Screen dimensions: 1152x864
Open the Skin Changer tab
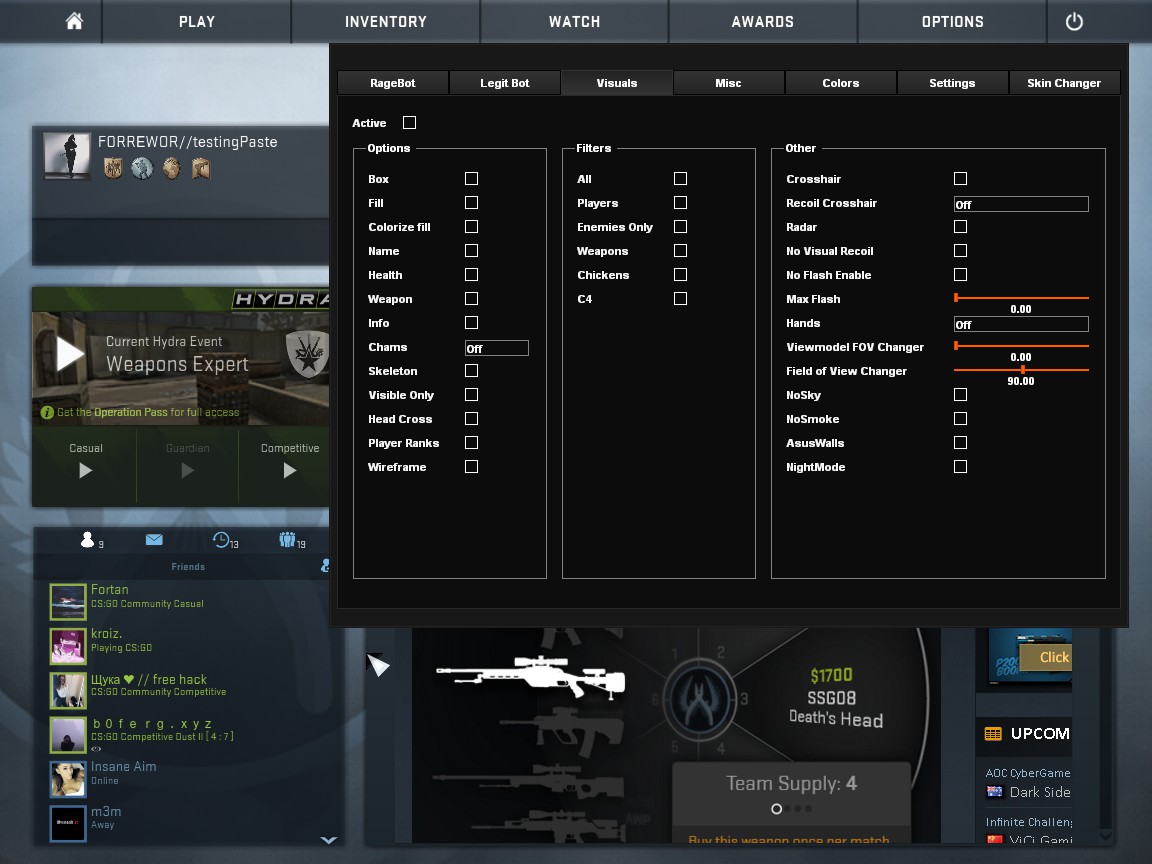[1064, 83]
